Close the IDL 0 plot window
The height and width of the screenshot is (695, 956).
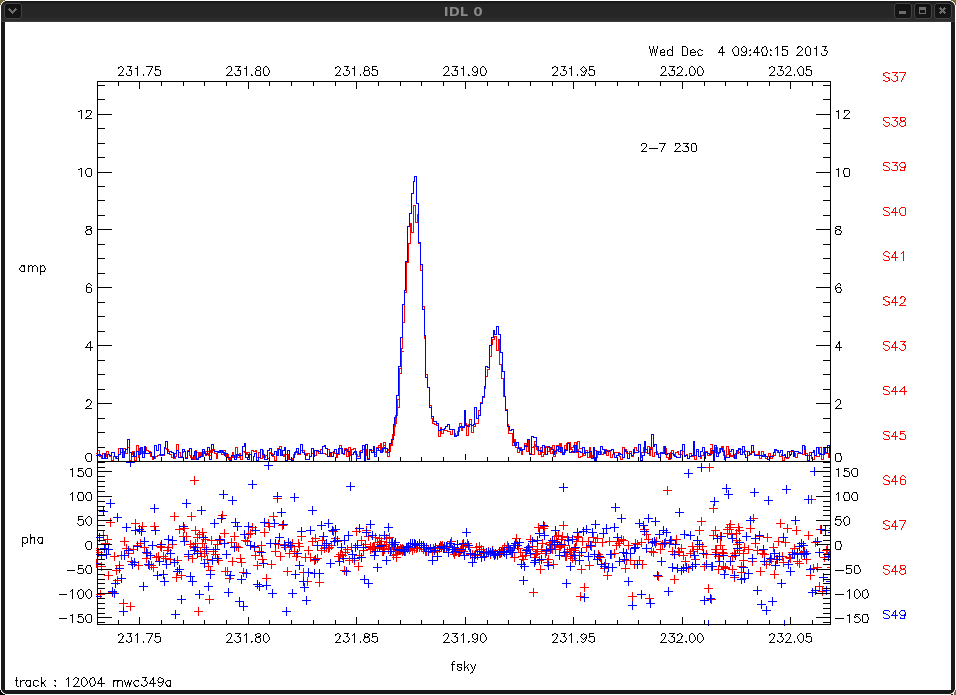[x=942, y=11]
